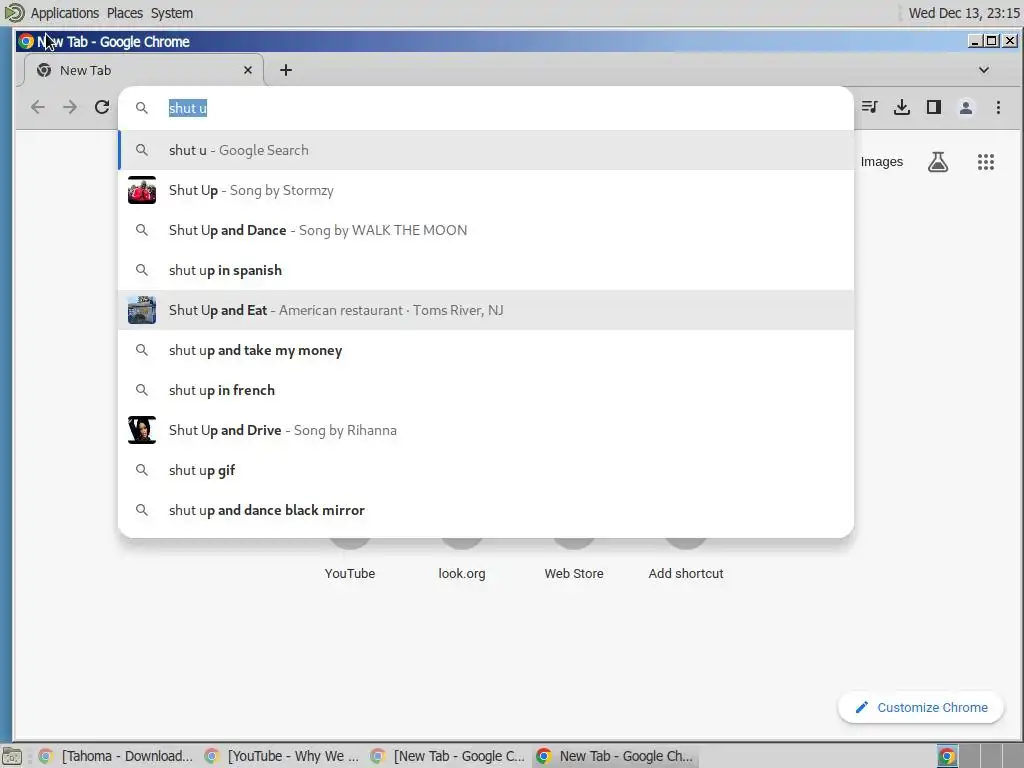Open the Google apps grid

pyautogui.click(x=985, y=162)
